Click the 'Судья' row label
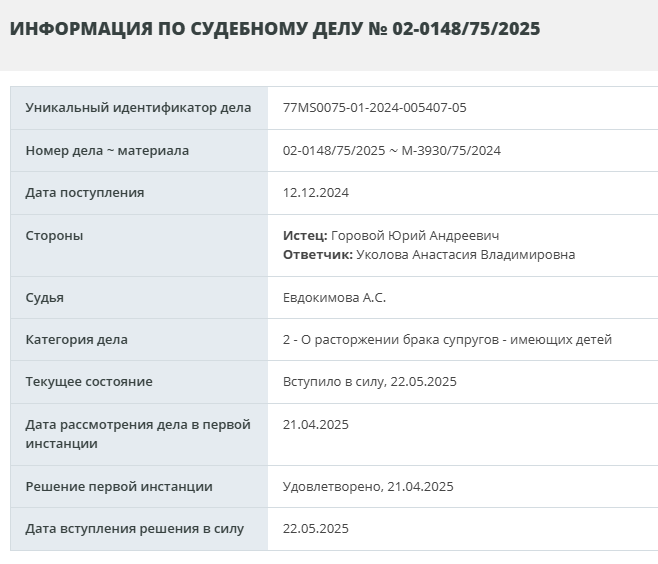This screenshot has width=658, height=564. tap(45, 298)
